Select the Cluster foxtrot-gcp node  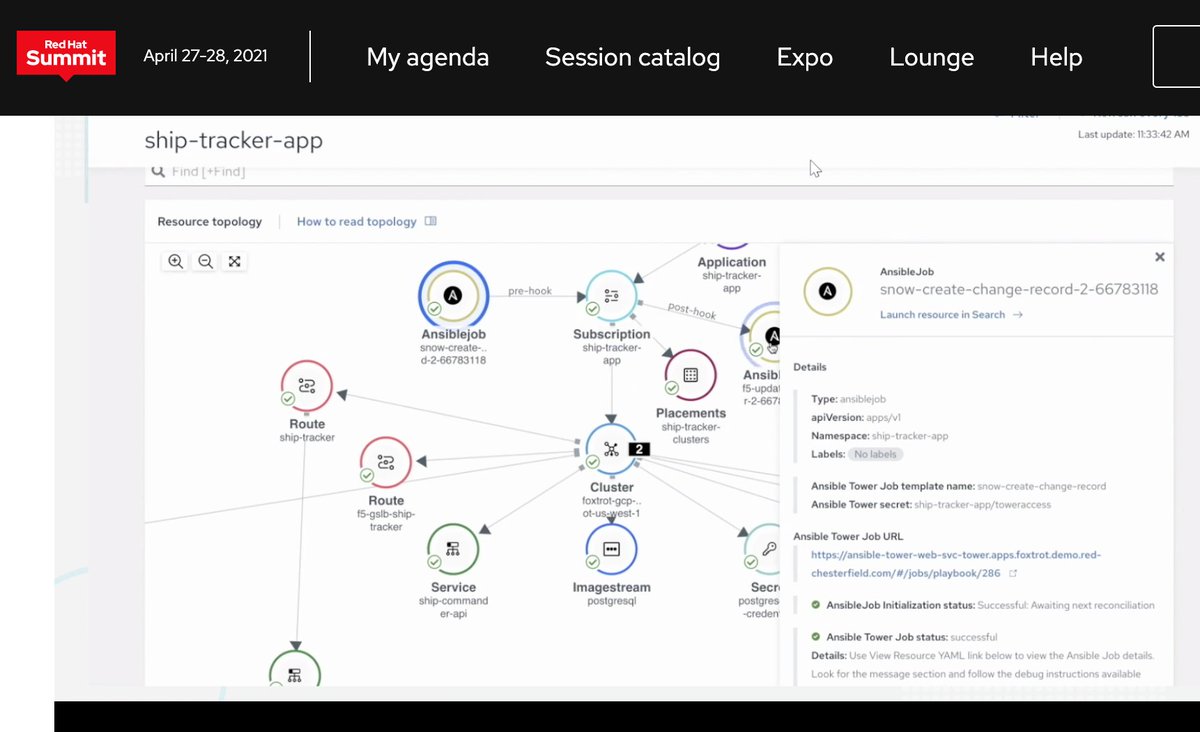(x=612, y=450)
